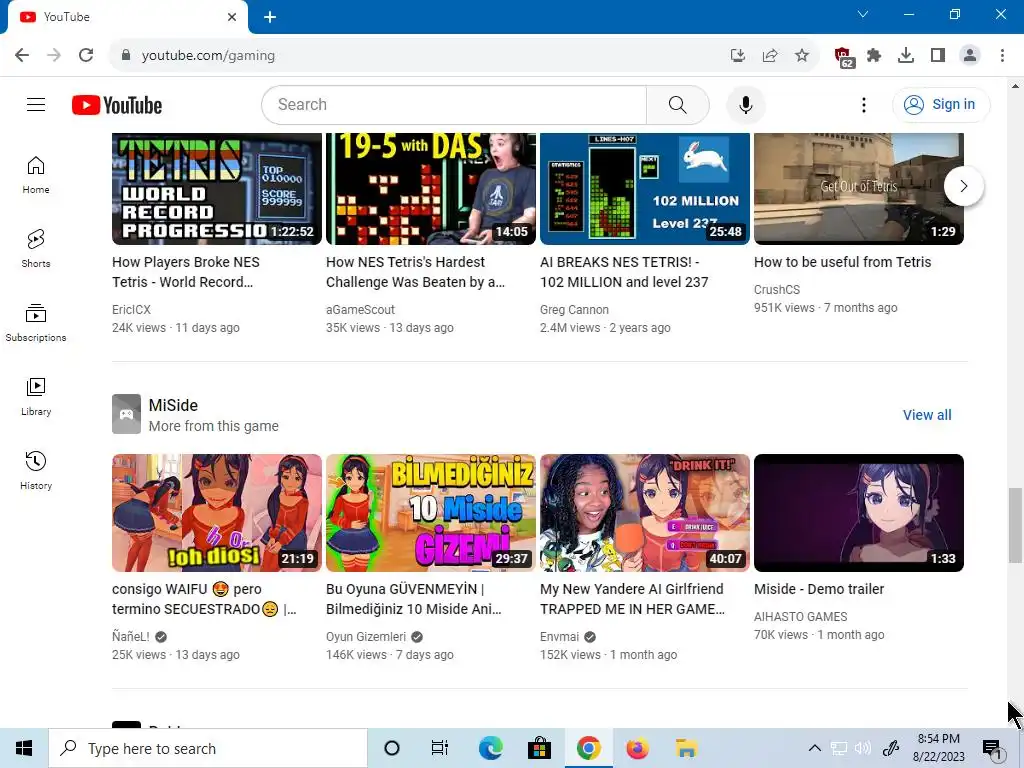Open 'How Players Broke NES Tetris' title
The image size is (1024, 768).
tap(186, 272)
